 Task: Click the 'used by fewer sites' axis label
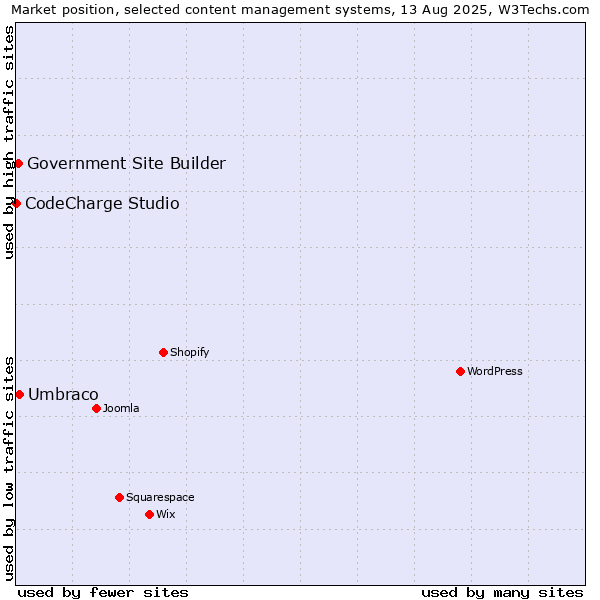[103, 593]
